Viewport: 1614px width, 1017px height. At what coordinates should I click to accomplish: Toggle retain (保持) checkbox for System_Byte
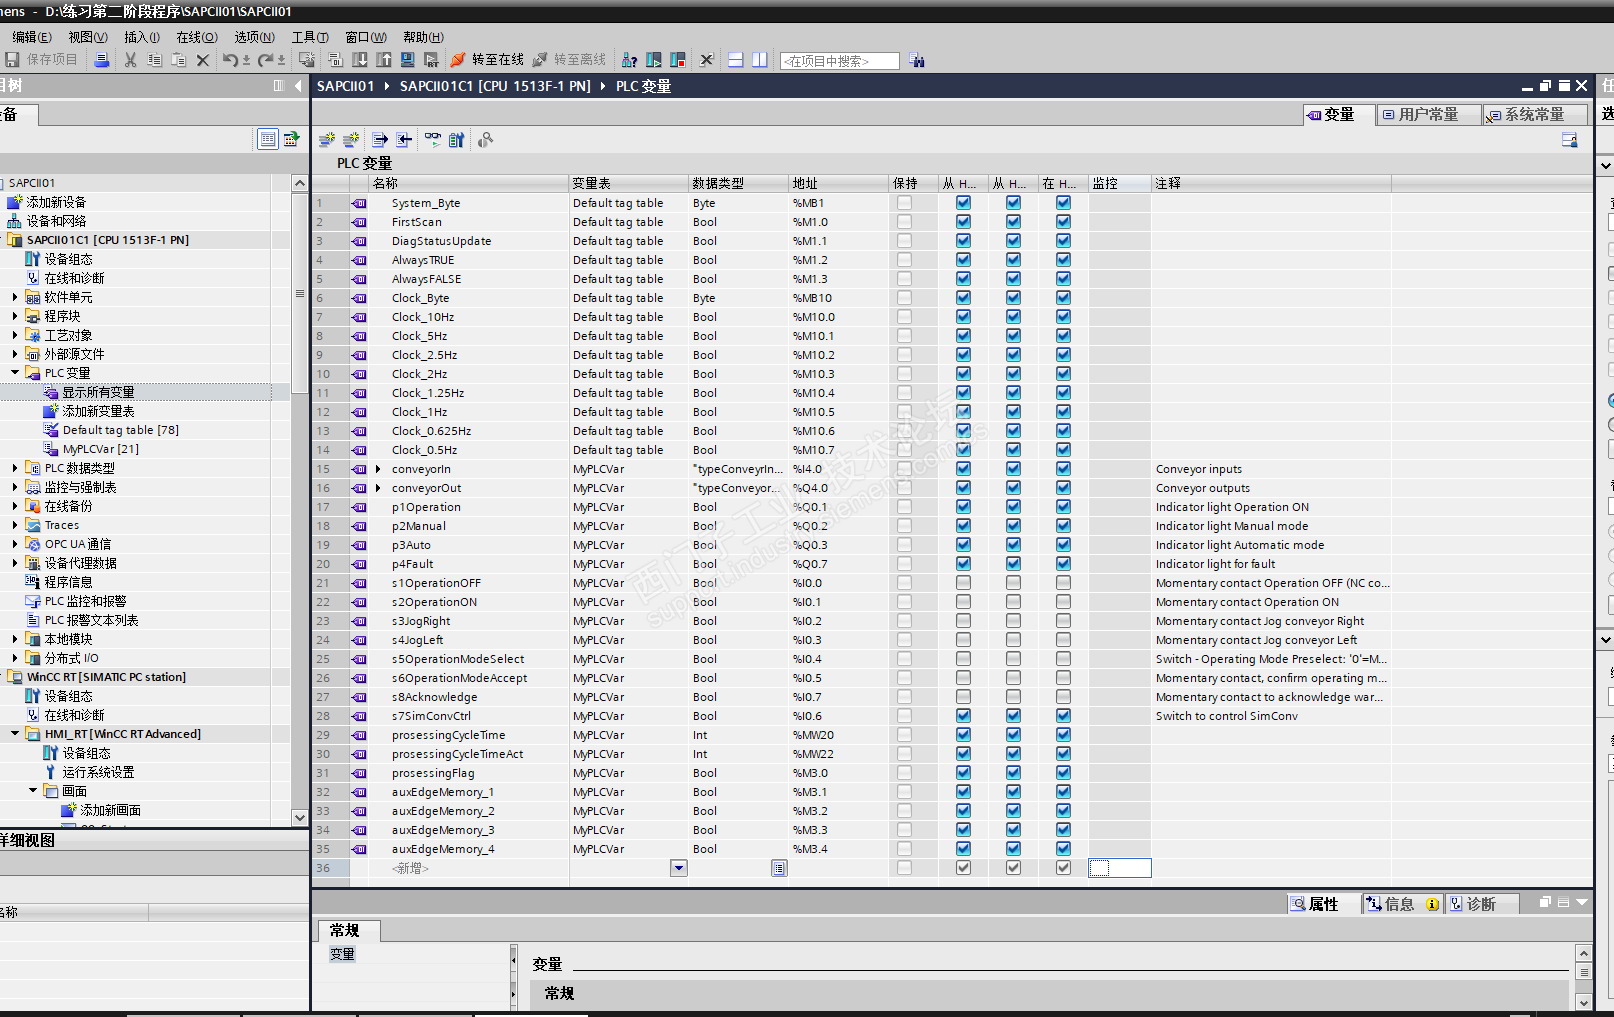pos(904,203)
